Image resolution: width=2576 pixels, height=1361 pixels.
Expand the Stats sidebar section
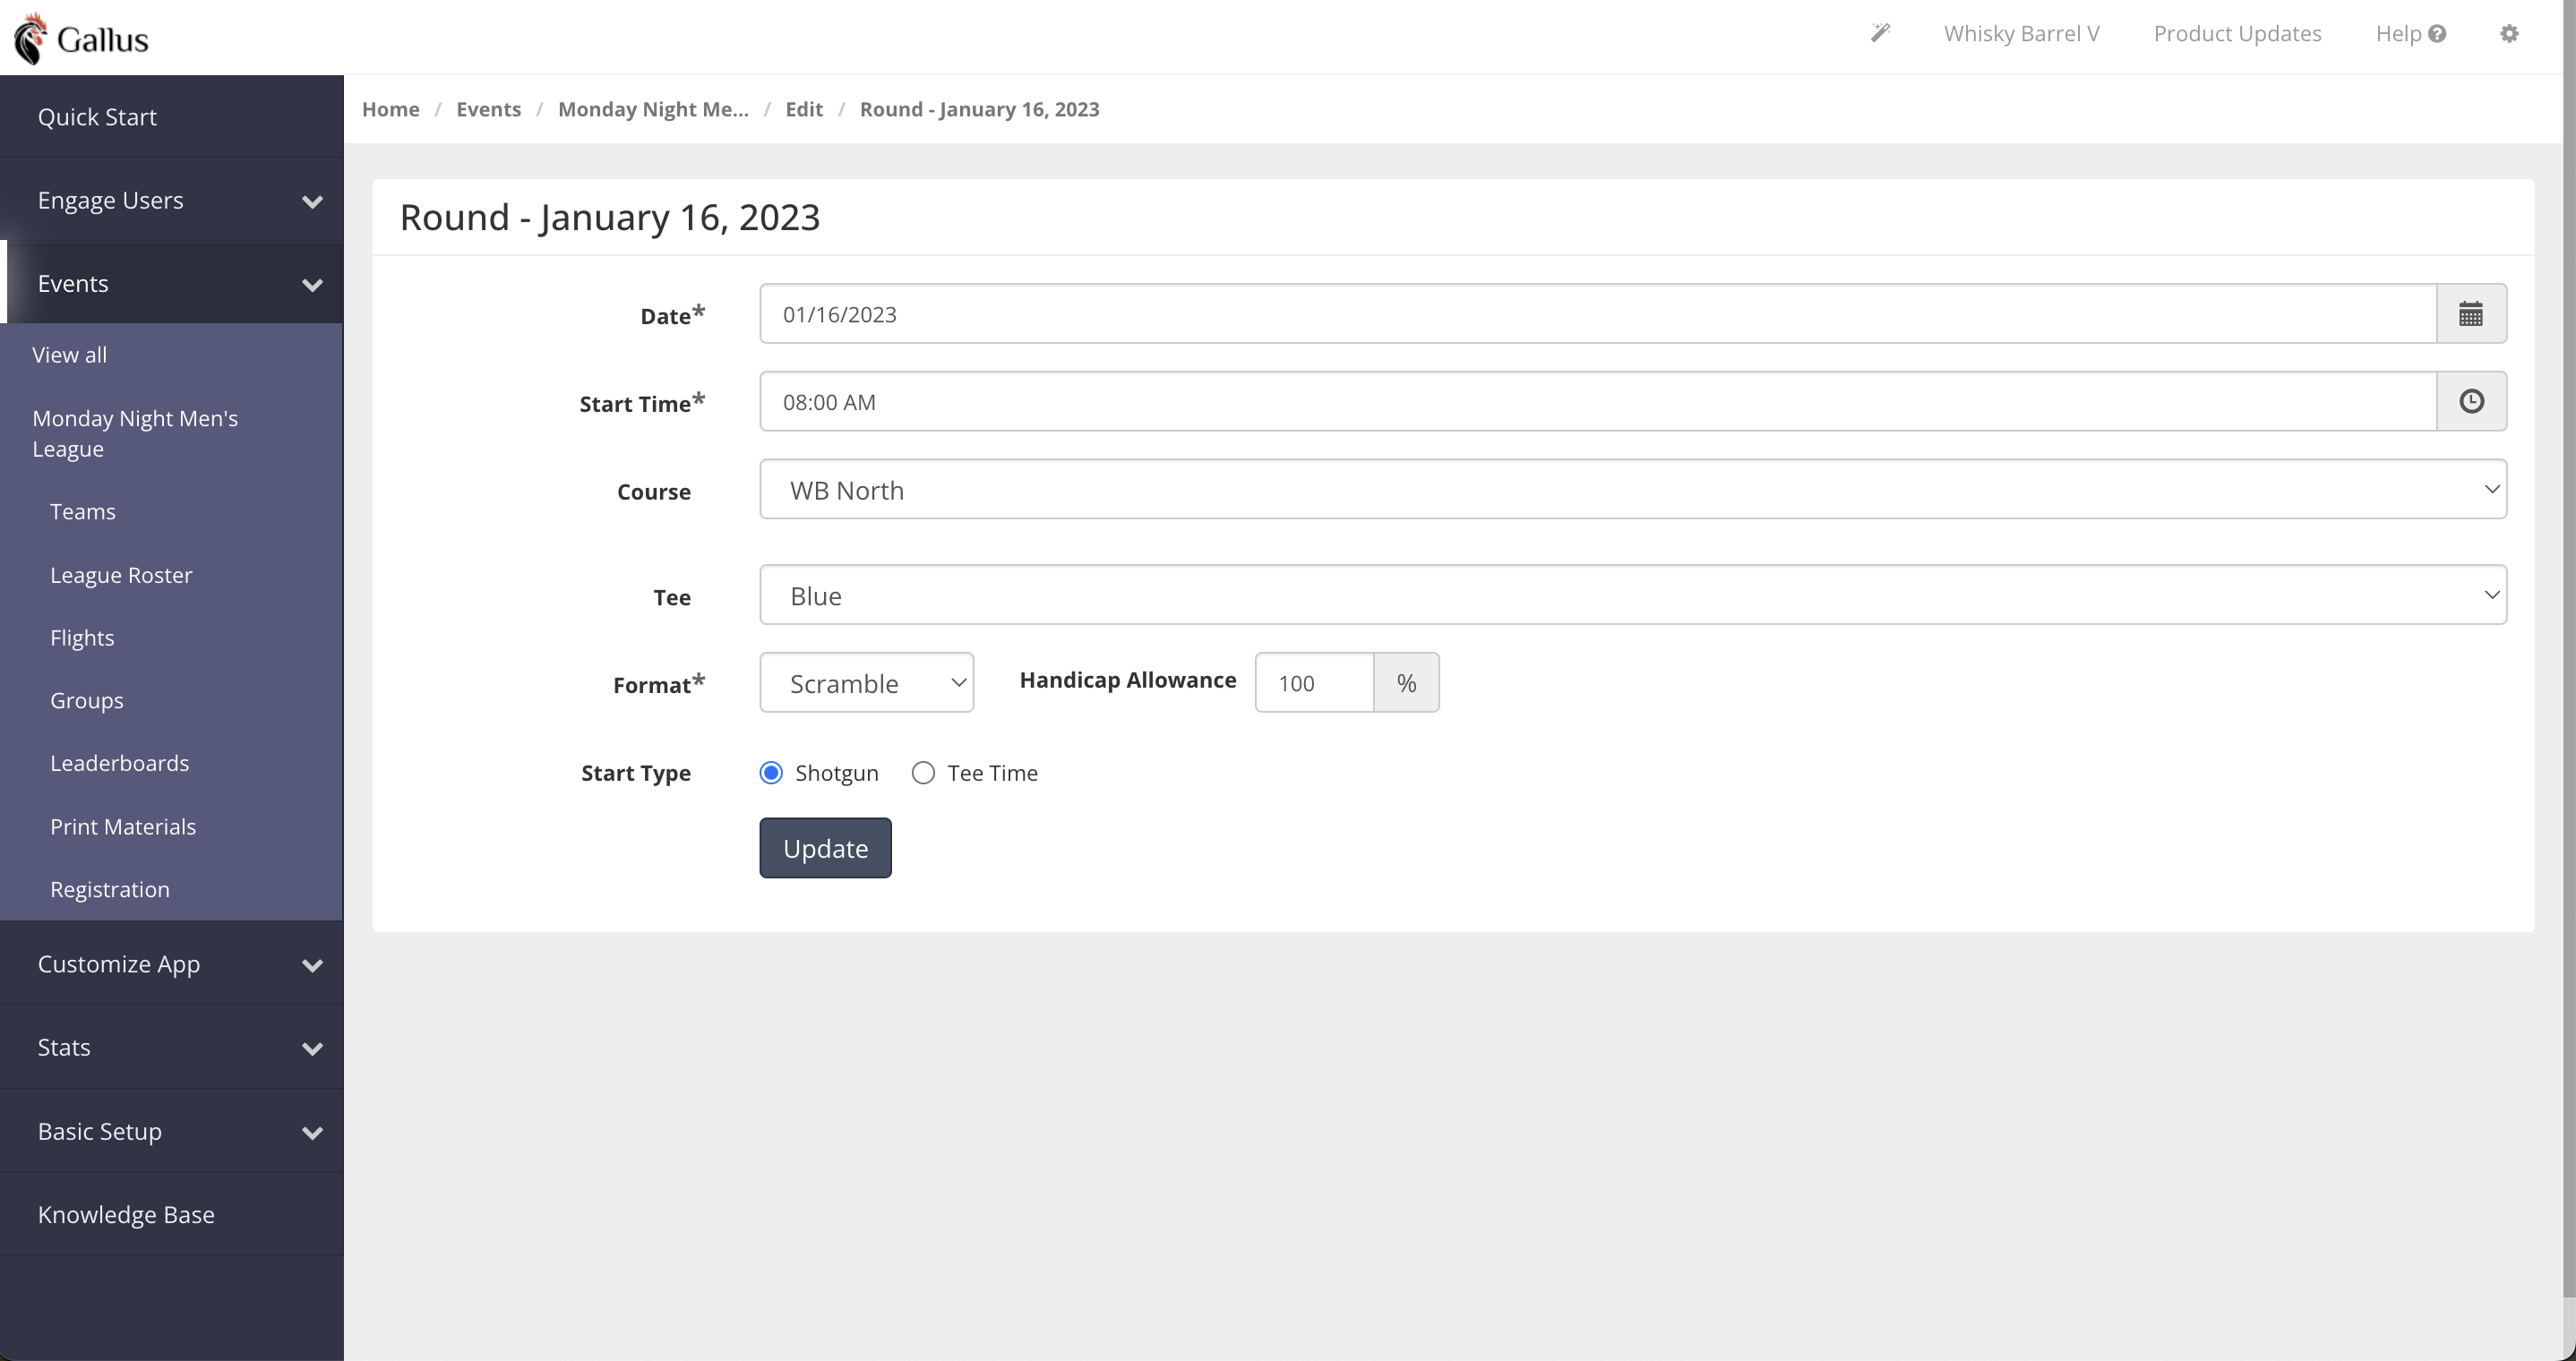(172, 1047)
